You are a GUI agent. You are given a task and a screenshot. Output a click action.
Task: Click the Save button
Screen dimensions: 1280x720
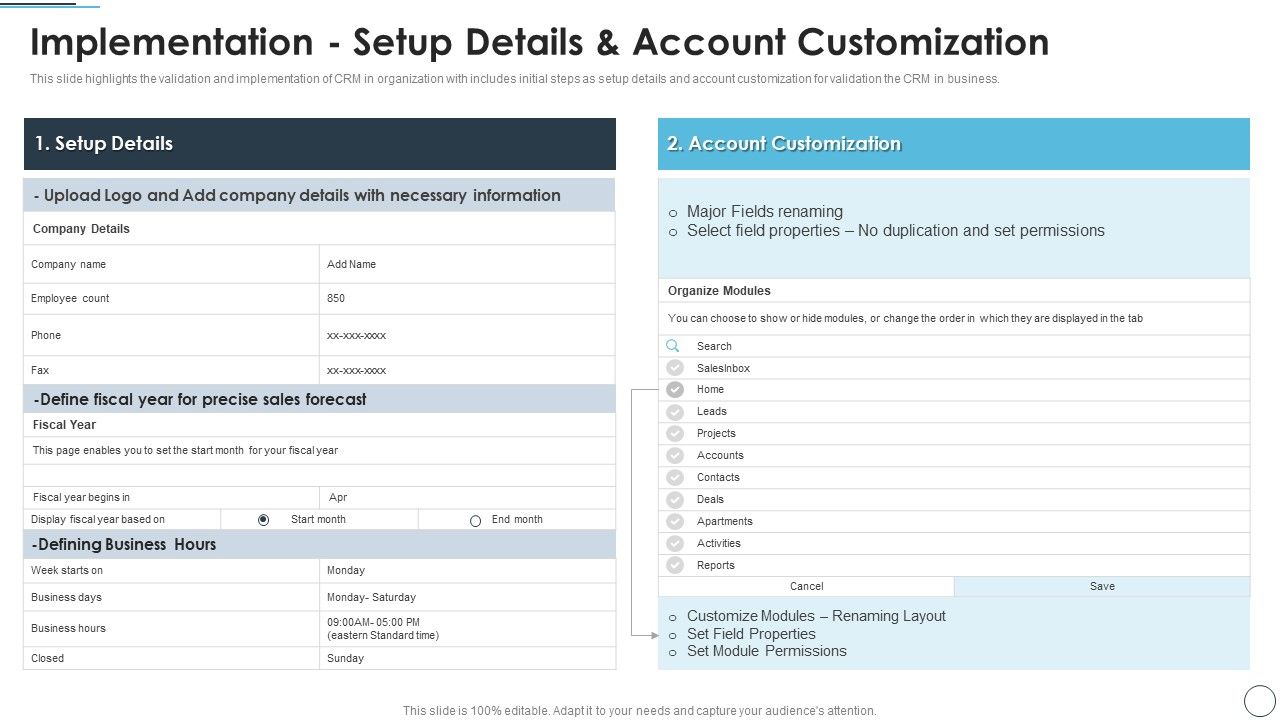pos(1101,586)
